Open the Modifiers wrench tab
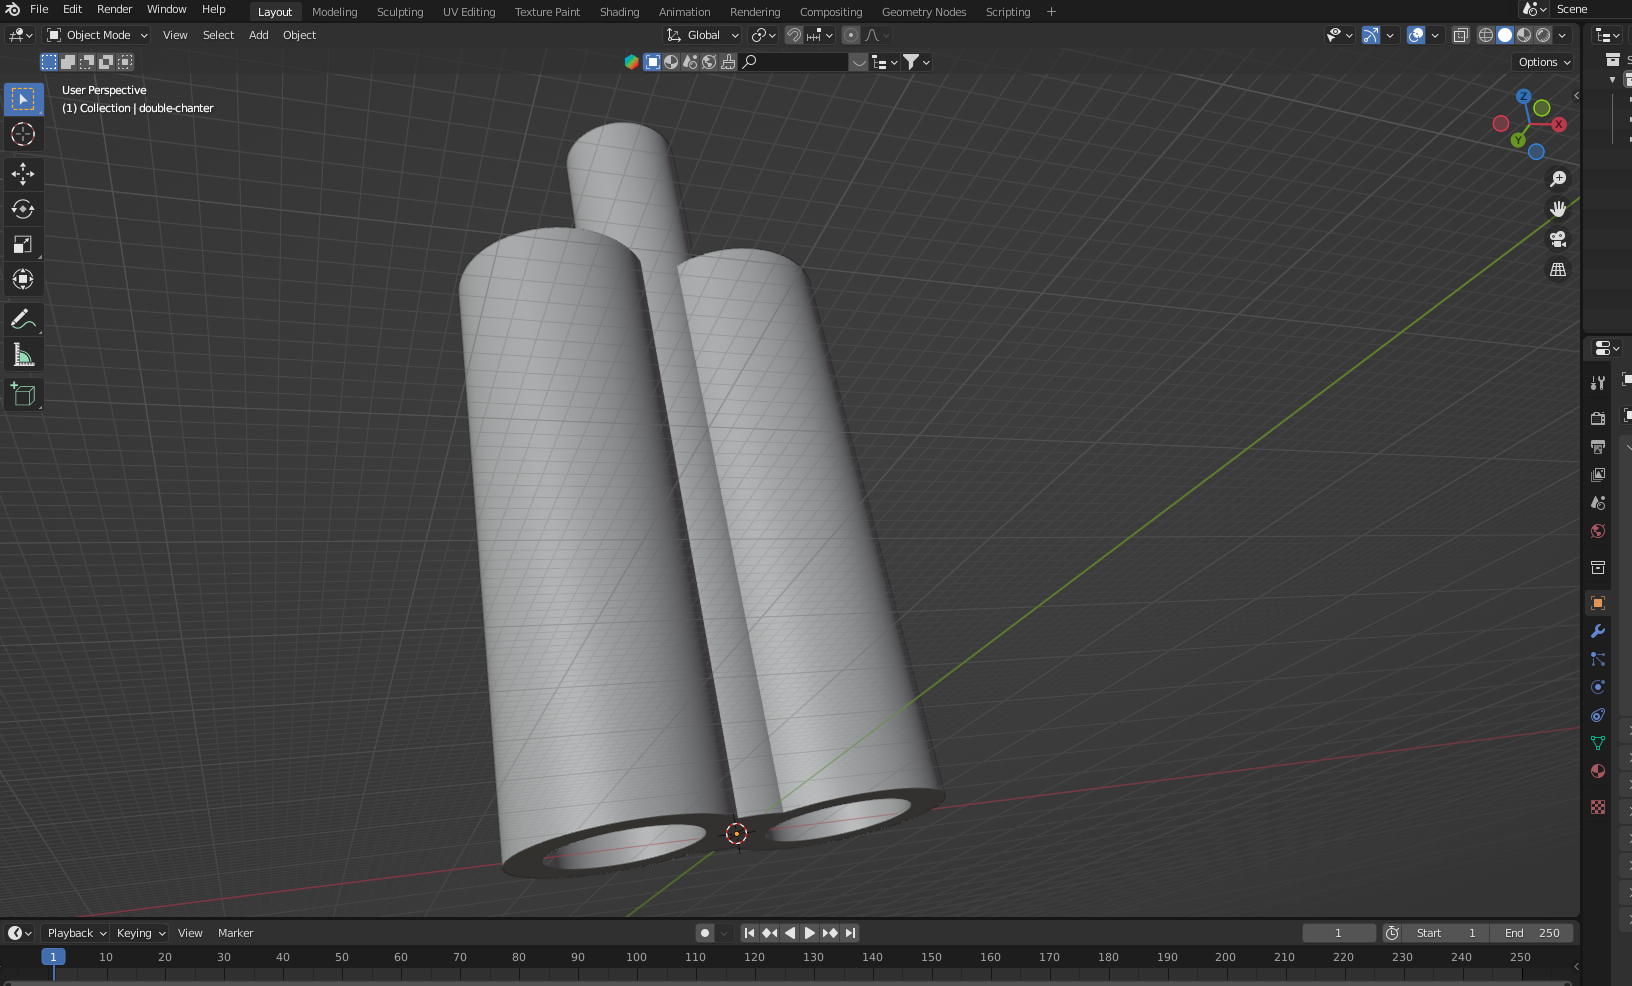The image size is (1632, 986). point(1598,631)
